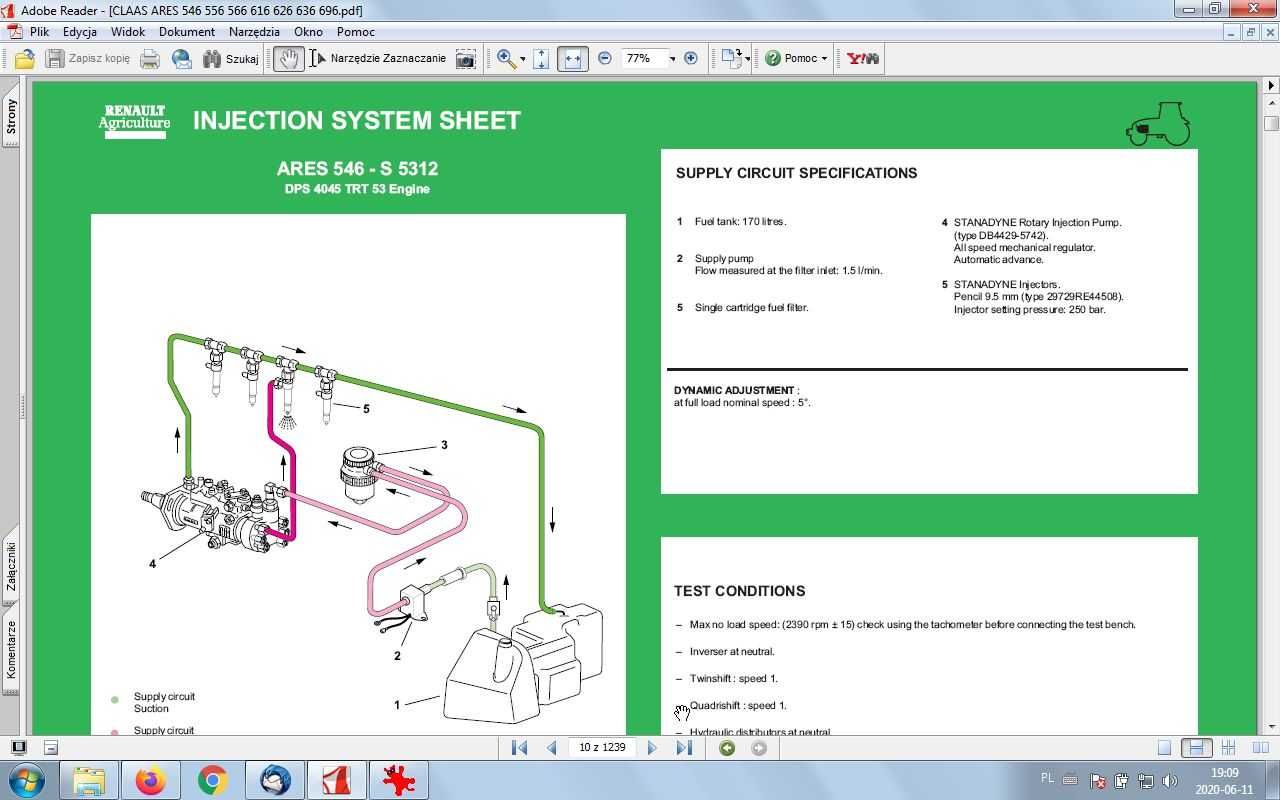Click the rotate page icon
This screenshot has width=1280, height=800.
[x=731, y=59]
